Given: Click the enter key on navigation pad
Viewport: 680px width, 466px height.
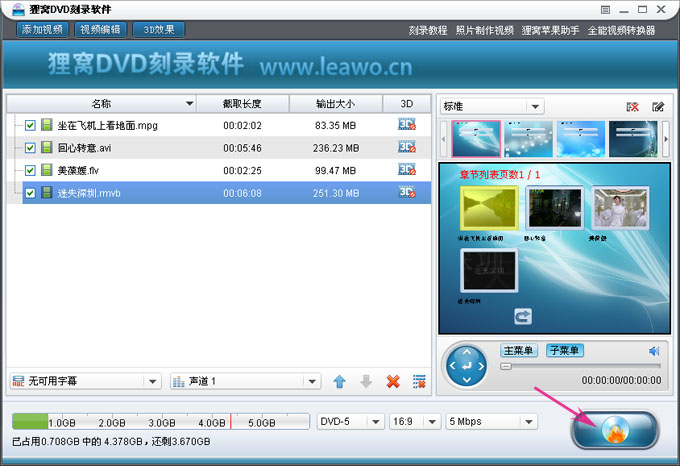Looking at the screenshot, I should point(467,366).
